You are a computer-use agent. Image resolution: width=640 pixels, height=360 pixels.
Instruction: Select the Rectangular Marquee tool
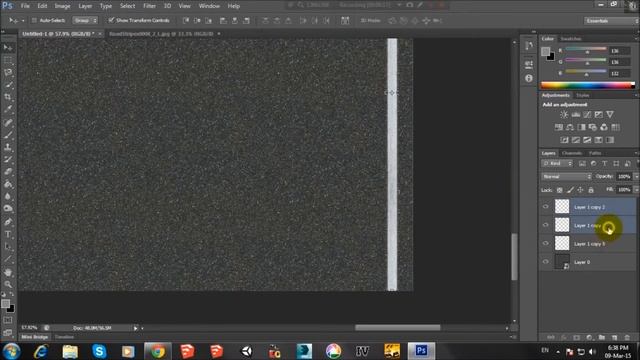(x=8, y=60)
